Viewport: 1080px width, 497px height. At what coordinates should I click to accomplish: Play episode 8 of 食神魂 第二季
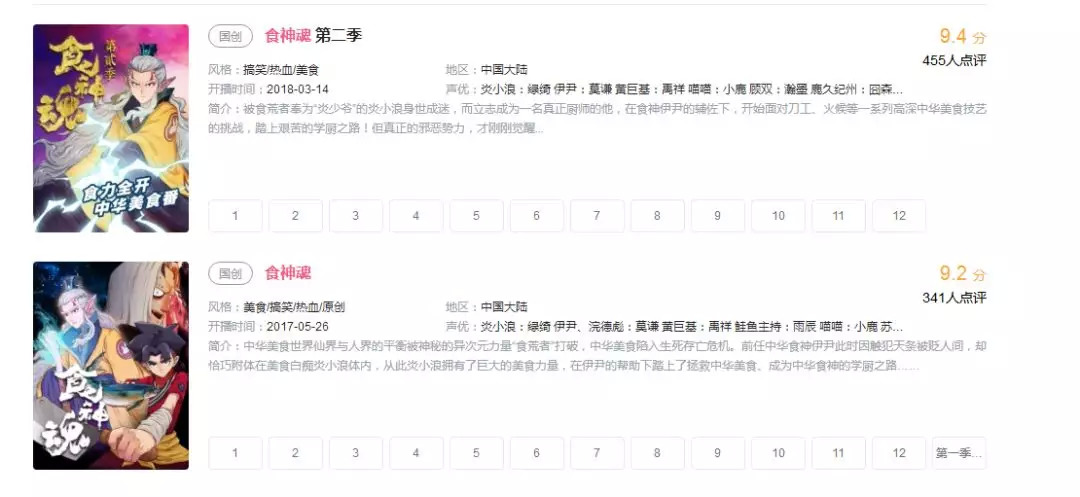point(658,215)
